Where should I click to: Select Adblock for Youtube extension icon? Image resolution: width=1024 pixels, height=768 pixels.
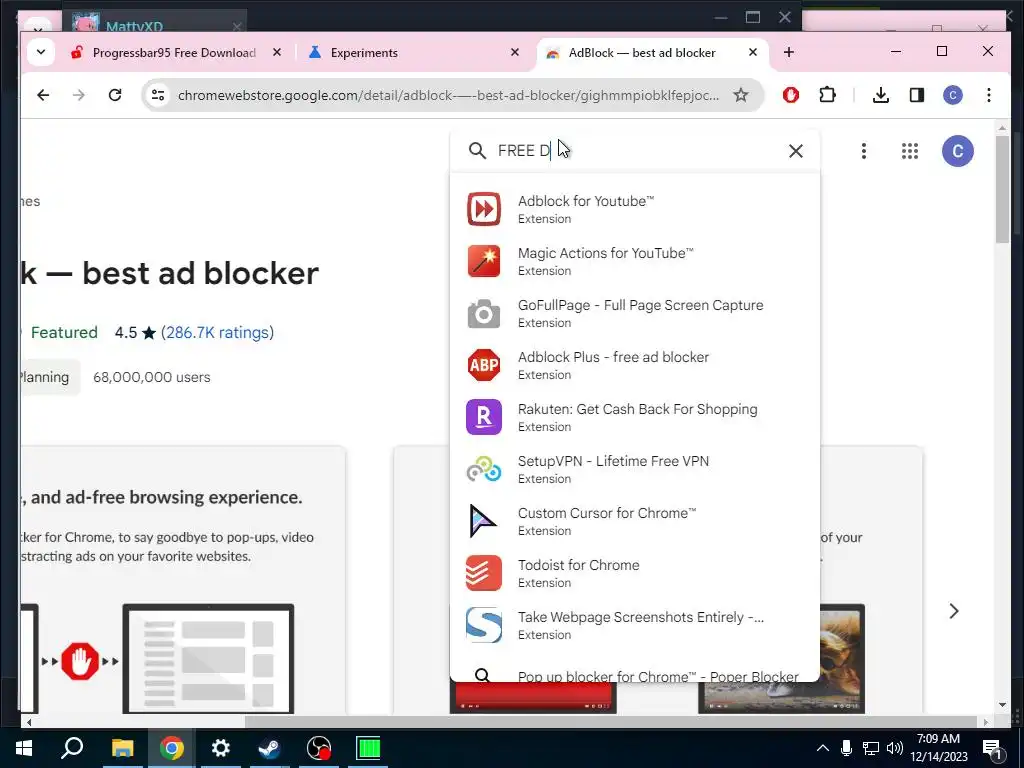point(484,209)
